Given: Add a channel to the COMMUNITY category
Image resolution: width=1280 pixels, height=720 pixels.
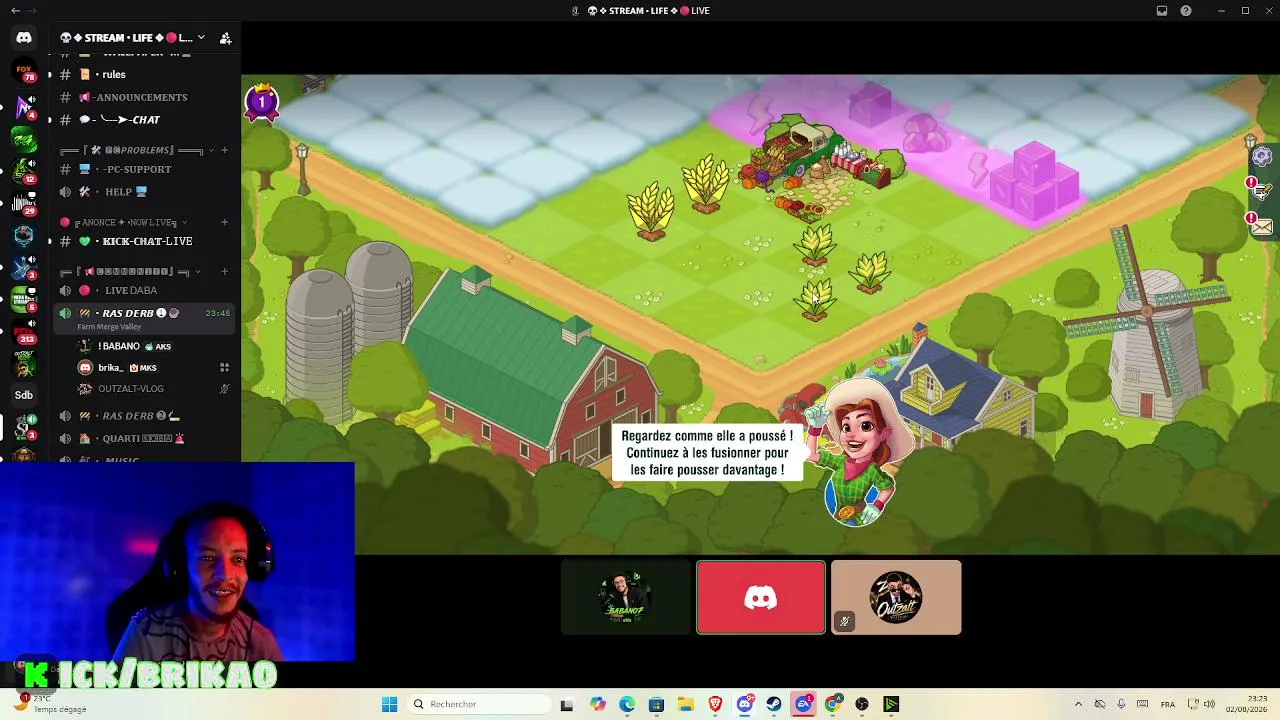Looking at the screenshot, I should tap(224, 271).
